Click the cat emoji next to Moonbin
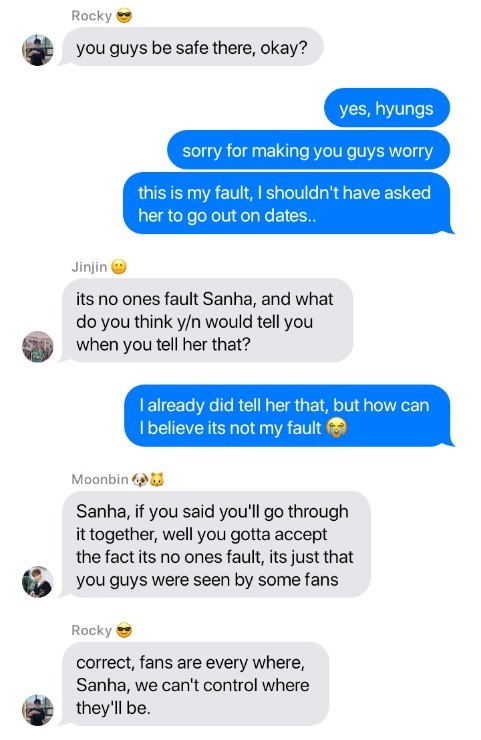The height and width of the screenshot is (740, 481). (157, 480)
